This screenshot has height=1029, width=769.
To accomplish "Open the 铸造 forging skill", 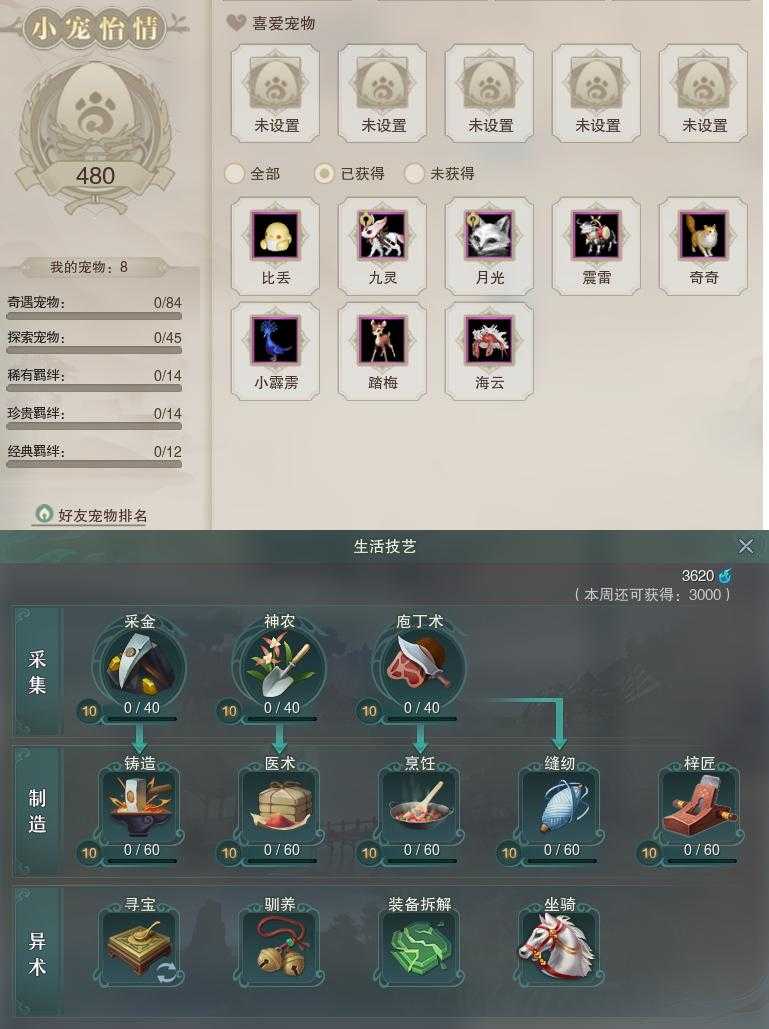I will pos(140,807).
